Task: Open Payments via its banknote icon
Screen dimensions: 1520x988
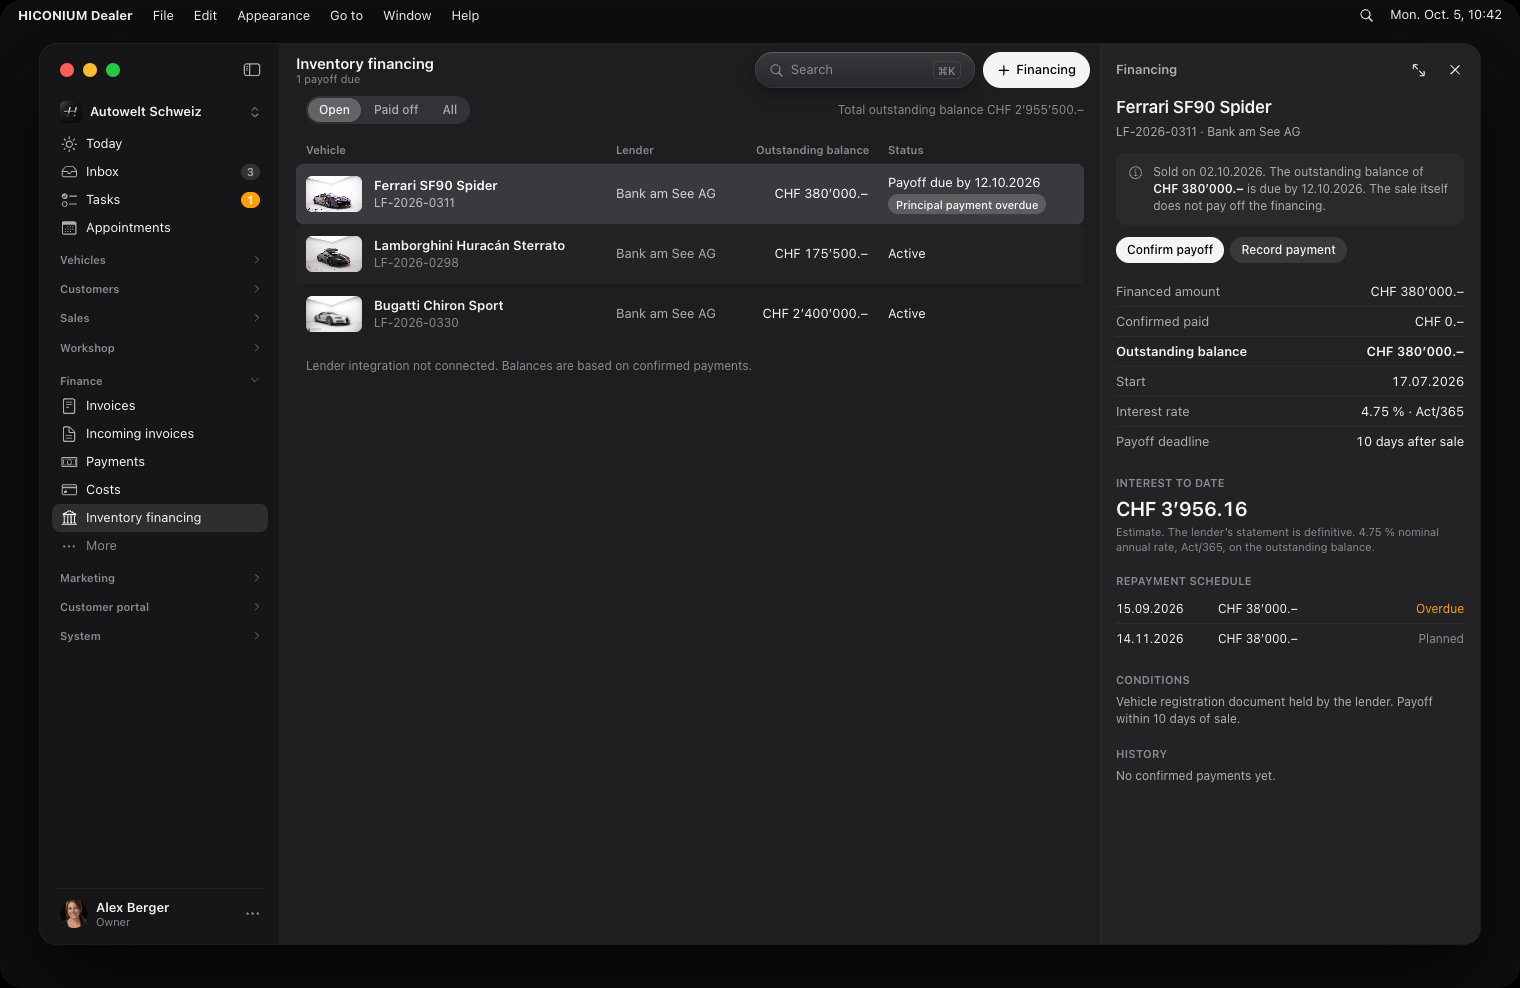Action: click(69, 462)
